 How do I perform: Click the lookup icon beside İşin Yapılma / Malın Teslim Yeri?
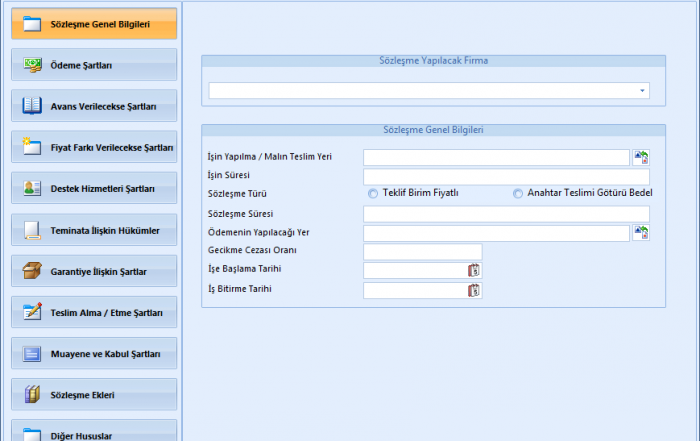coord(641,157)
